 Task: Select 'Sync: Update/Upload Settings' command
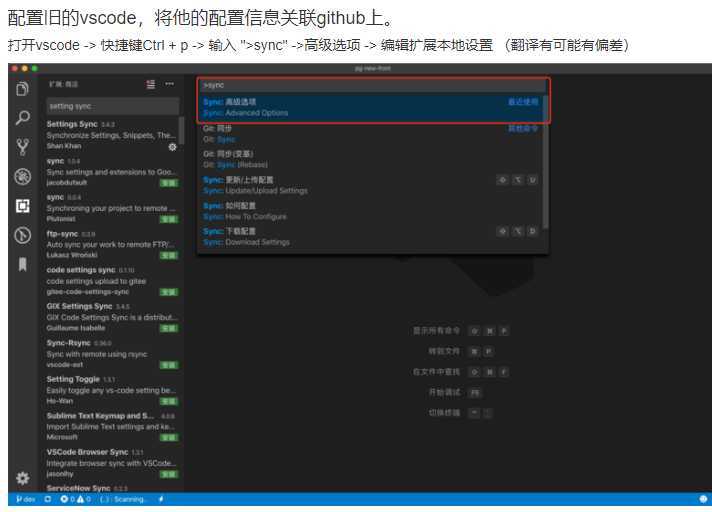[371, 185]
